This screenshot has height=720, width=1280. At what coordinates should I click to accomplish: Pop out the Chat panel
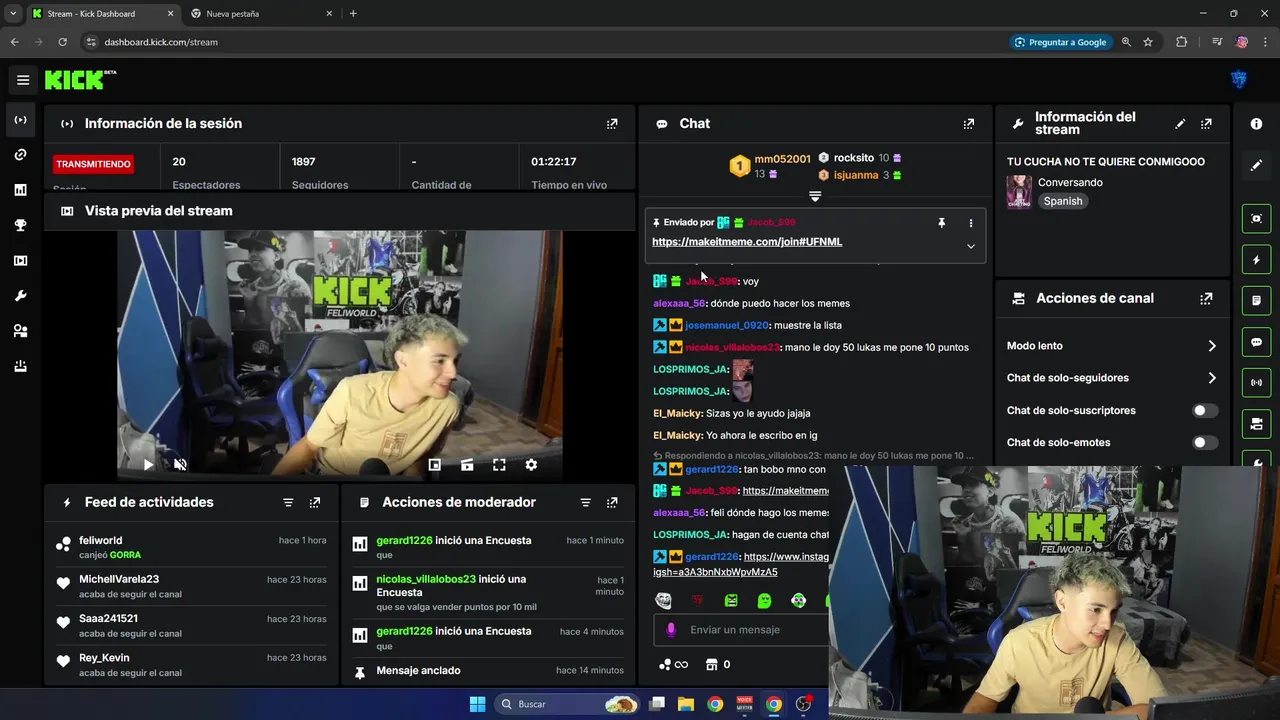tap(968, 124)
